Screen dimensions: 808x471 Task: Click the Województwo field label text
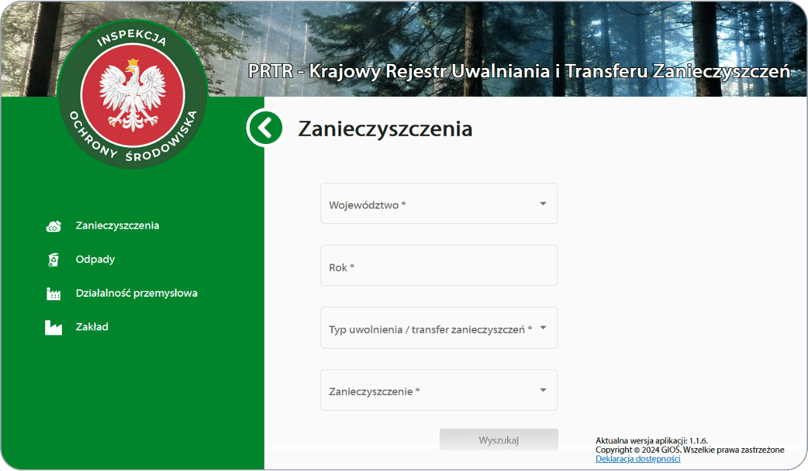point(367,205)
